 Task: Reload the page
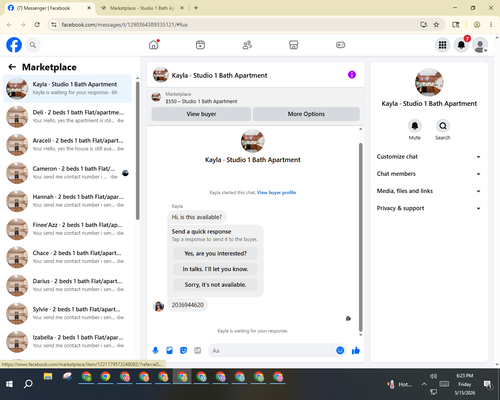[37, 25]
